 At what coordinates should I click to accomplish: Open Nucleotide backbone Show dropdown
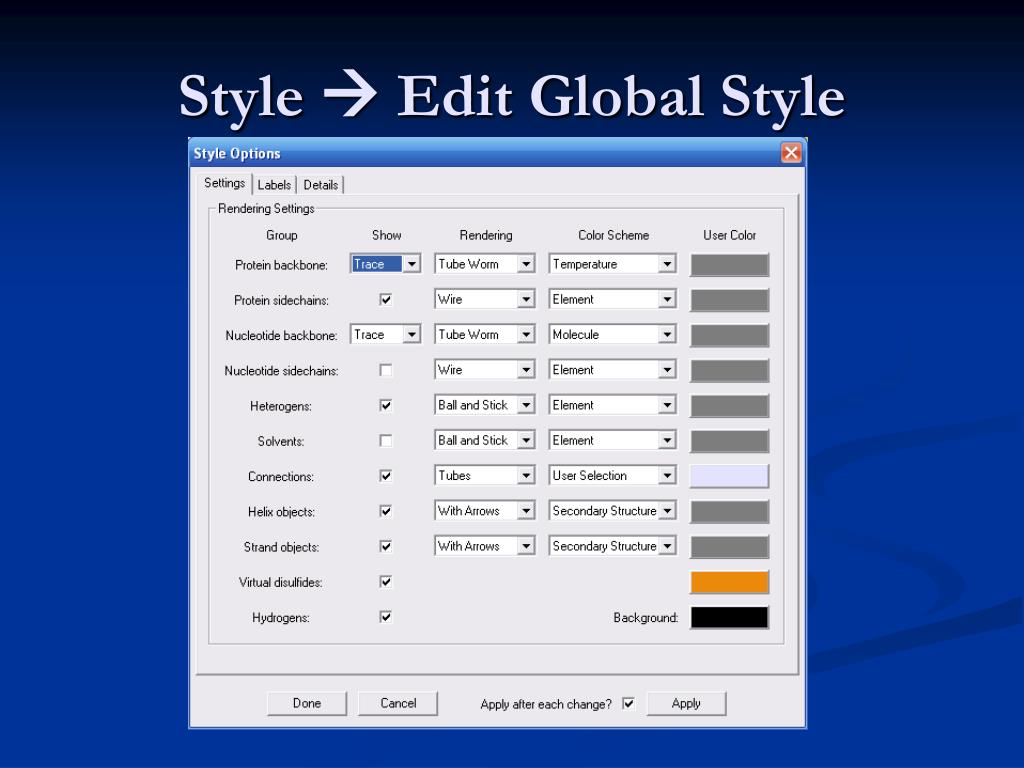coord(385,334)
